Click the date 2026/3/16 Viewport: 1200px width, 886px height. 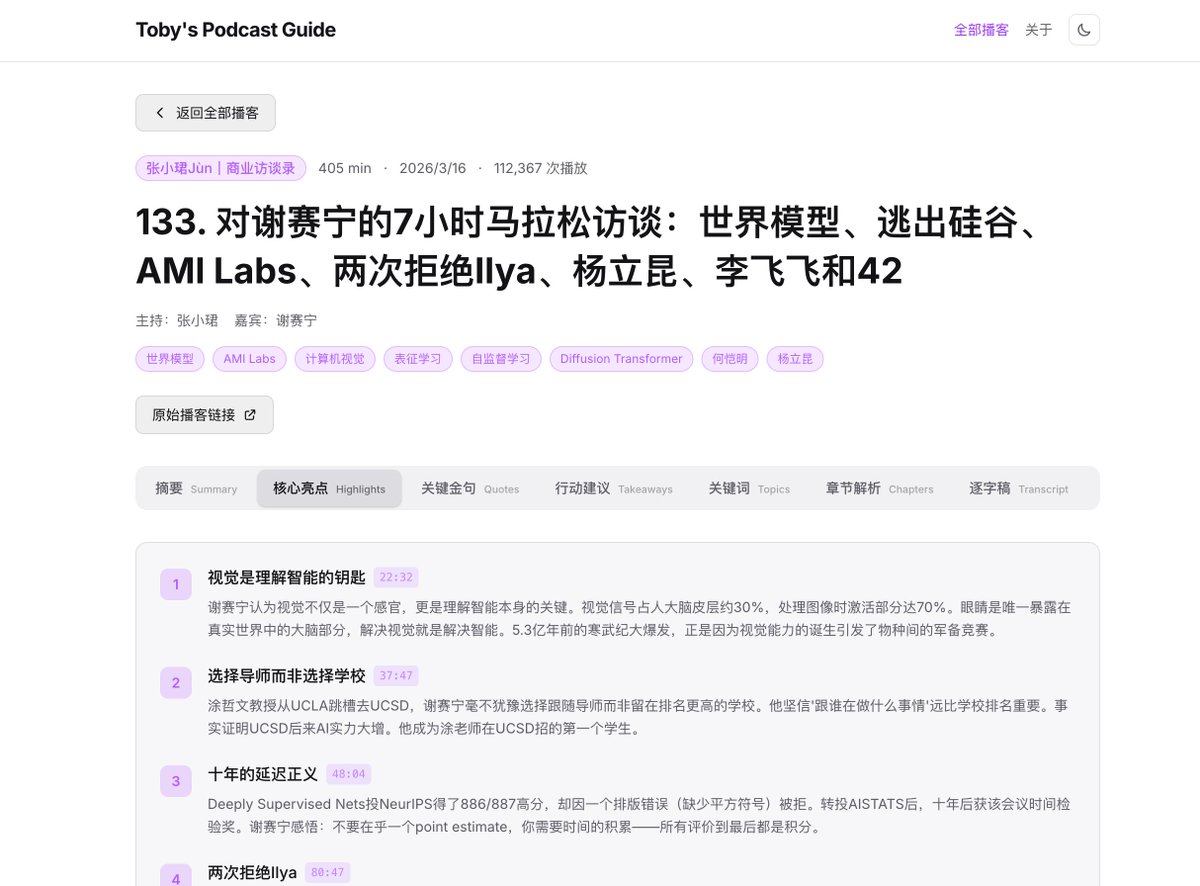pos(433,168)
